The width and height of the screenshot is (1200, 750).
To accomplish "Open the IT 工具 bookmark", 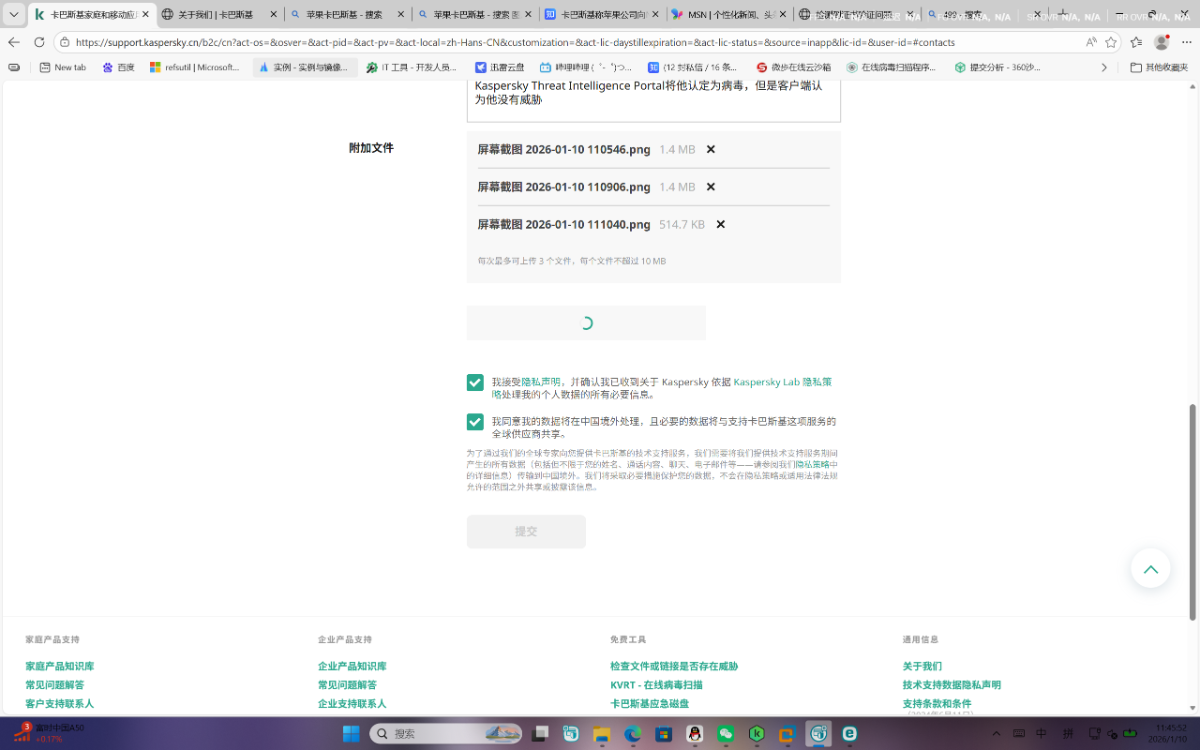I will (x=411, y=67).
